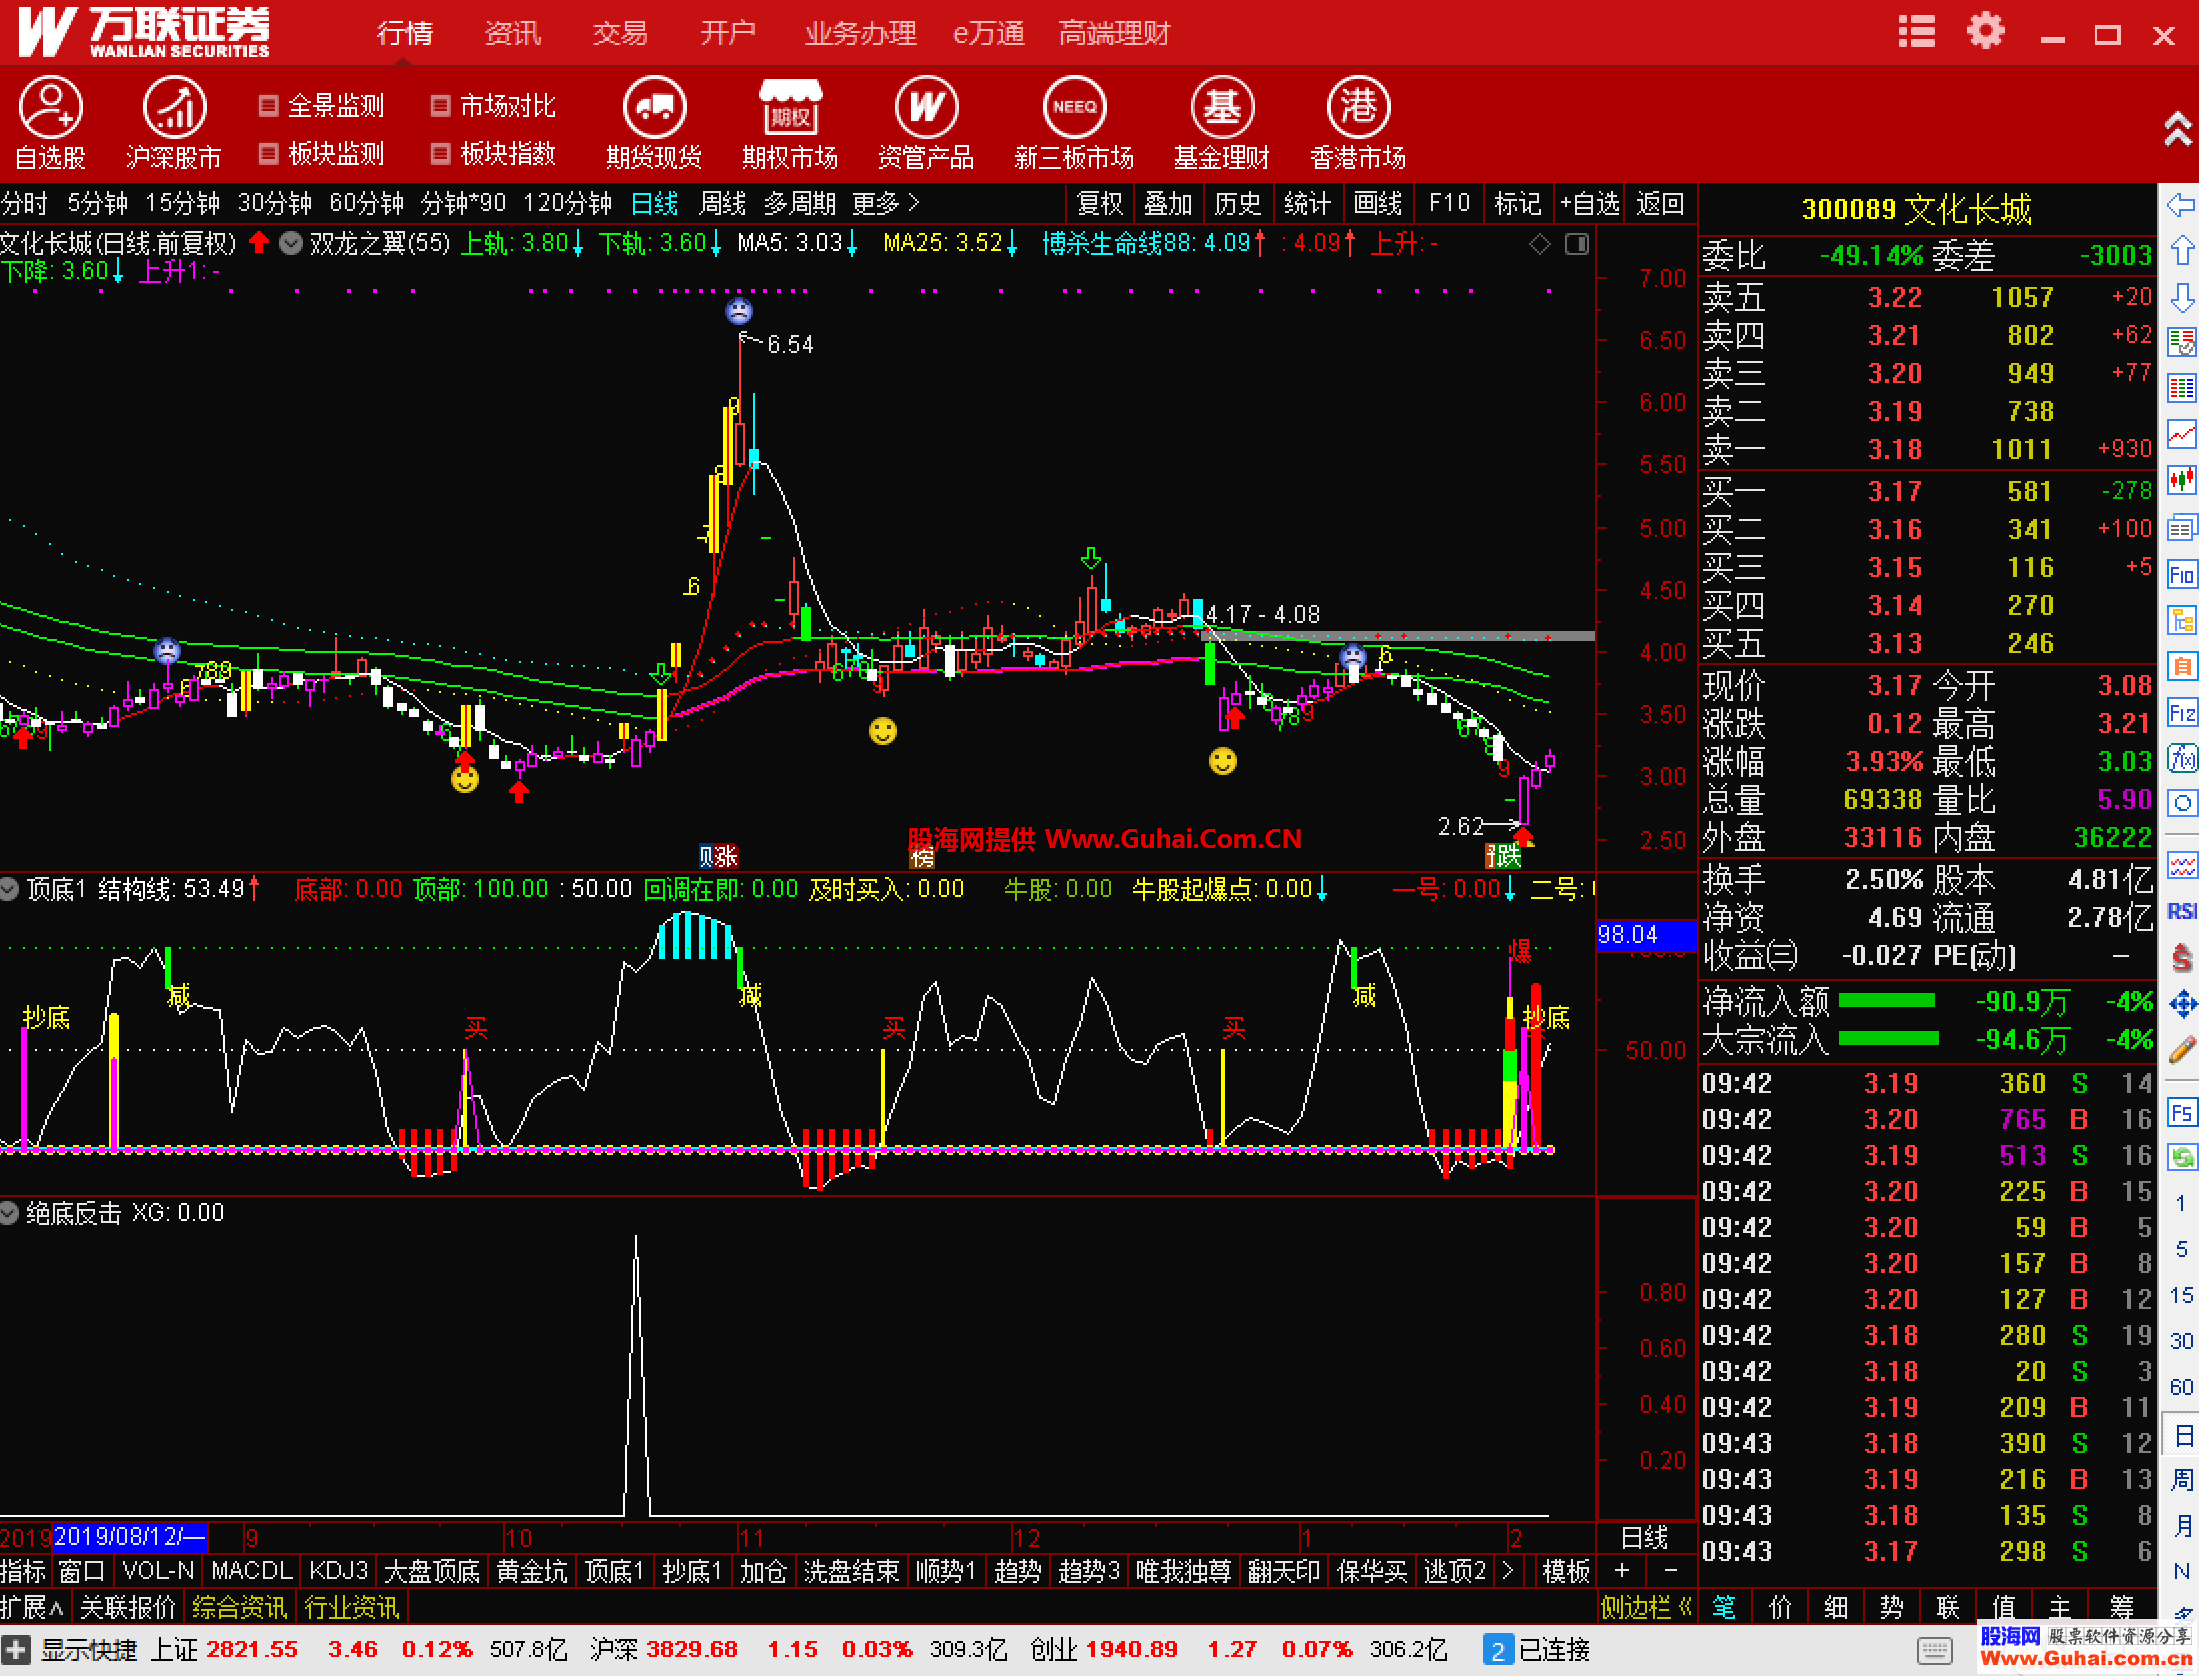
Task: Toggle 全景监测 checkbox
Action: [268, 105]
